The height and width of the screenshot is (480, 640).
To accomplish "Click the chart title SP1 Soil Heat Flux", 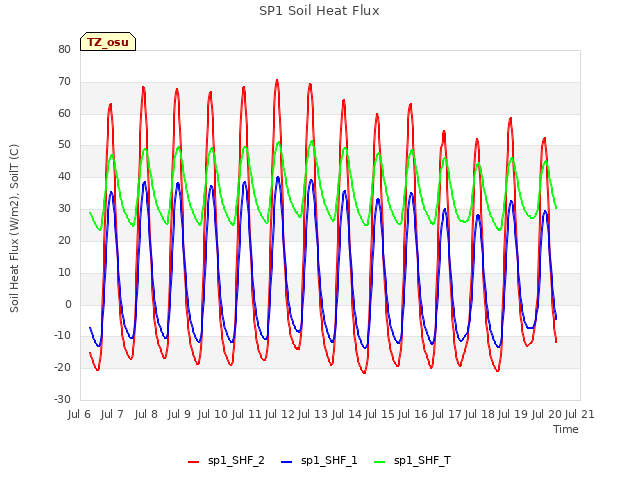I will pyautogui.click(x=319, y=11).
